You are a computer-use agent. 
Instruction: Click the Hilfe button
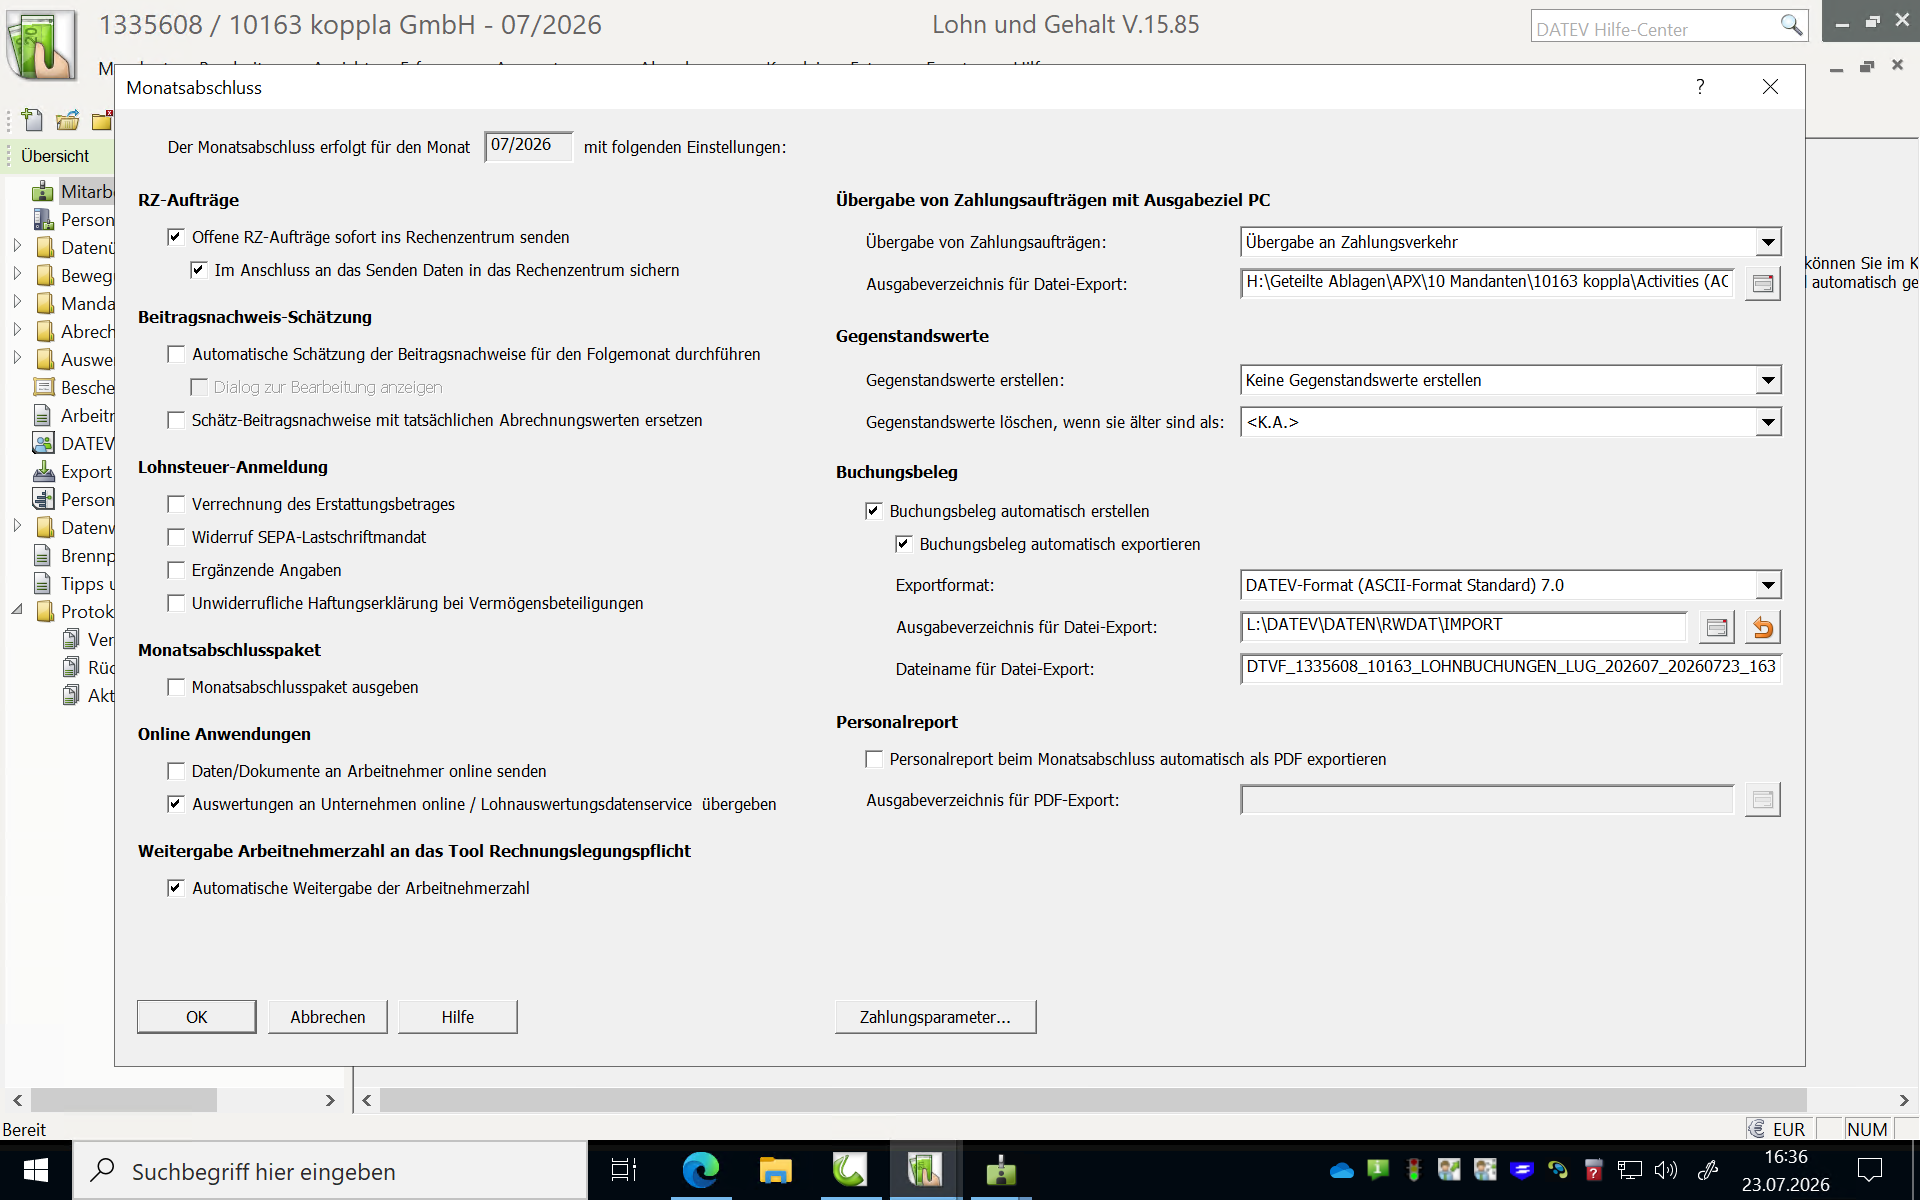coord(458,1017)
